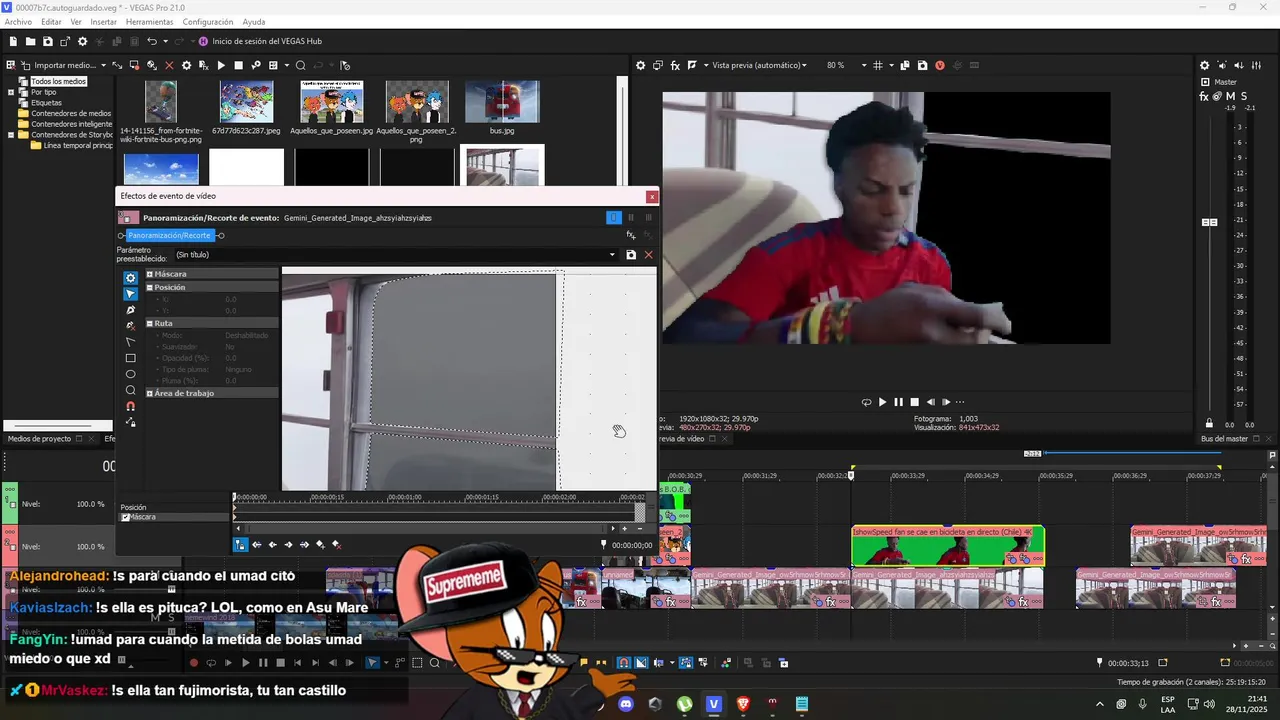This screenshot has width=1280, height=720.
Task: Collapse the Posición property group
Action: [150, 287]
